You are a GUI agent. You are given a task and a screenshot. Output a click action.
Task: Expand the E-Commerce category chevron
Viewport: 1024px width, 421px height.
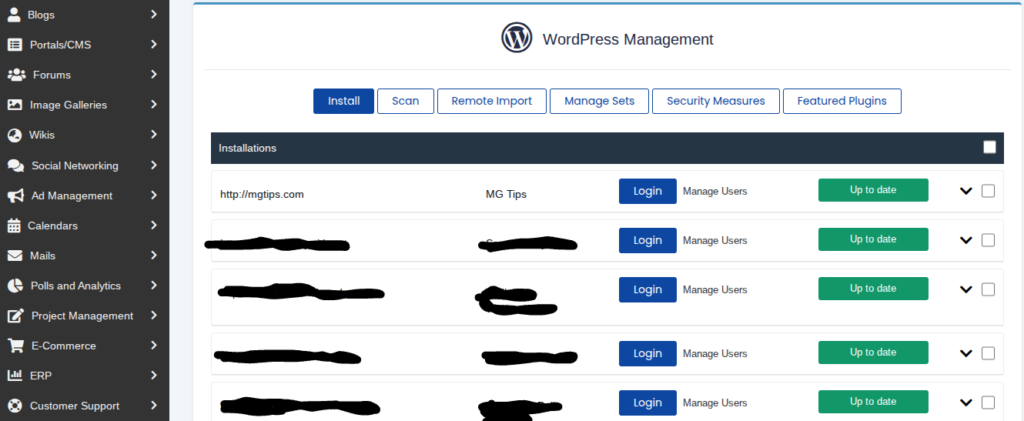coord(153,345)
